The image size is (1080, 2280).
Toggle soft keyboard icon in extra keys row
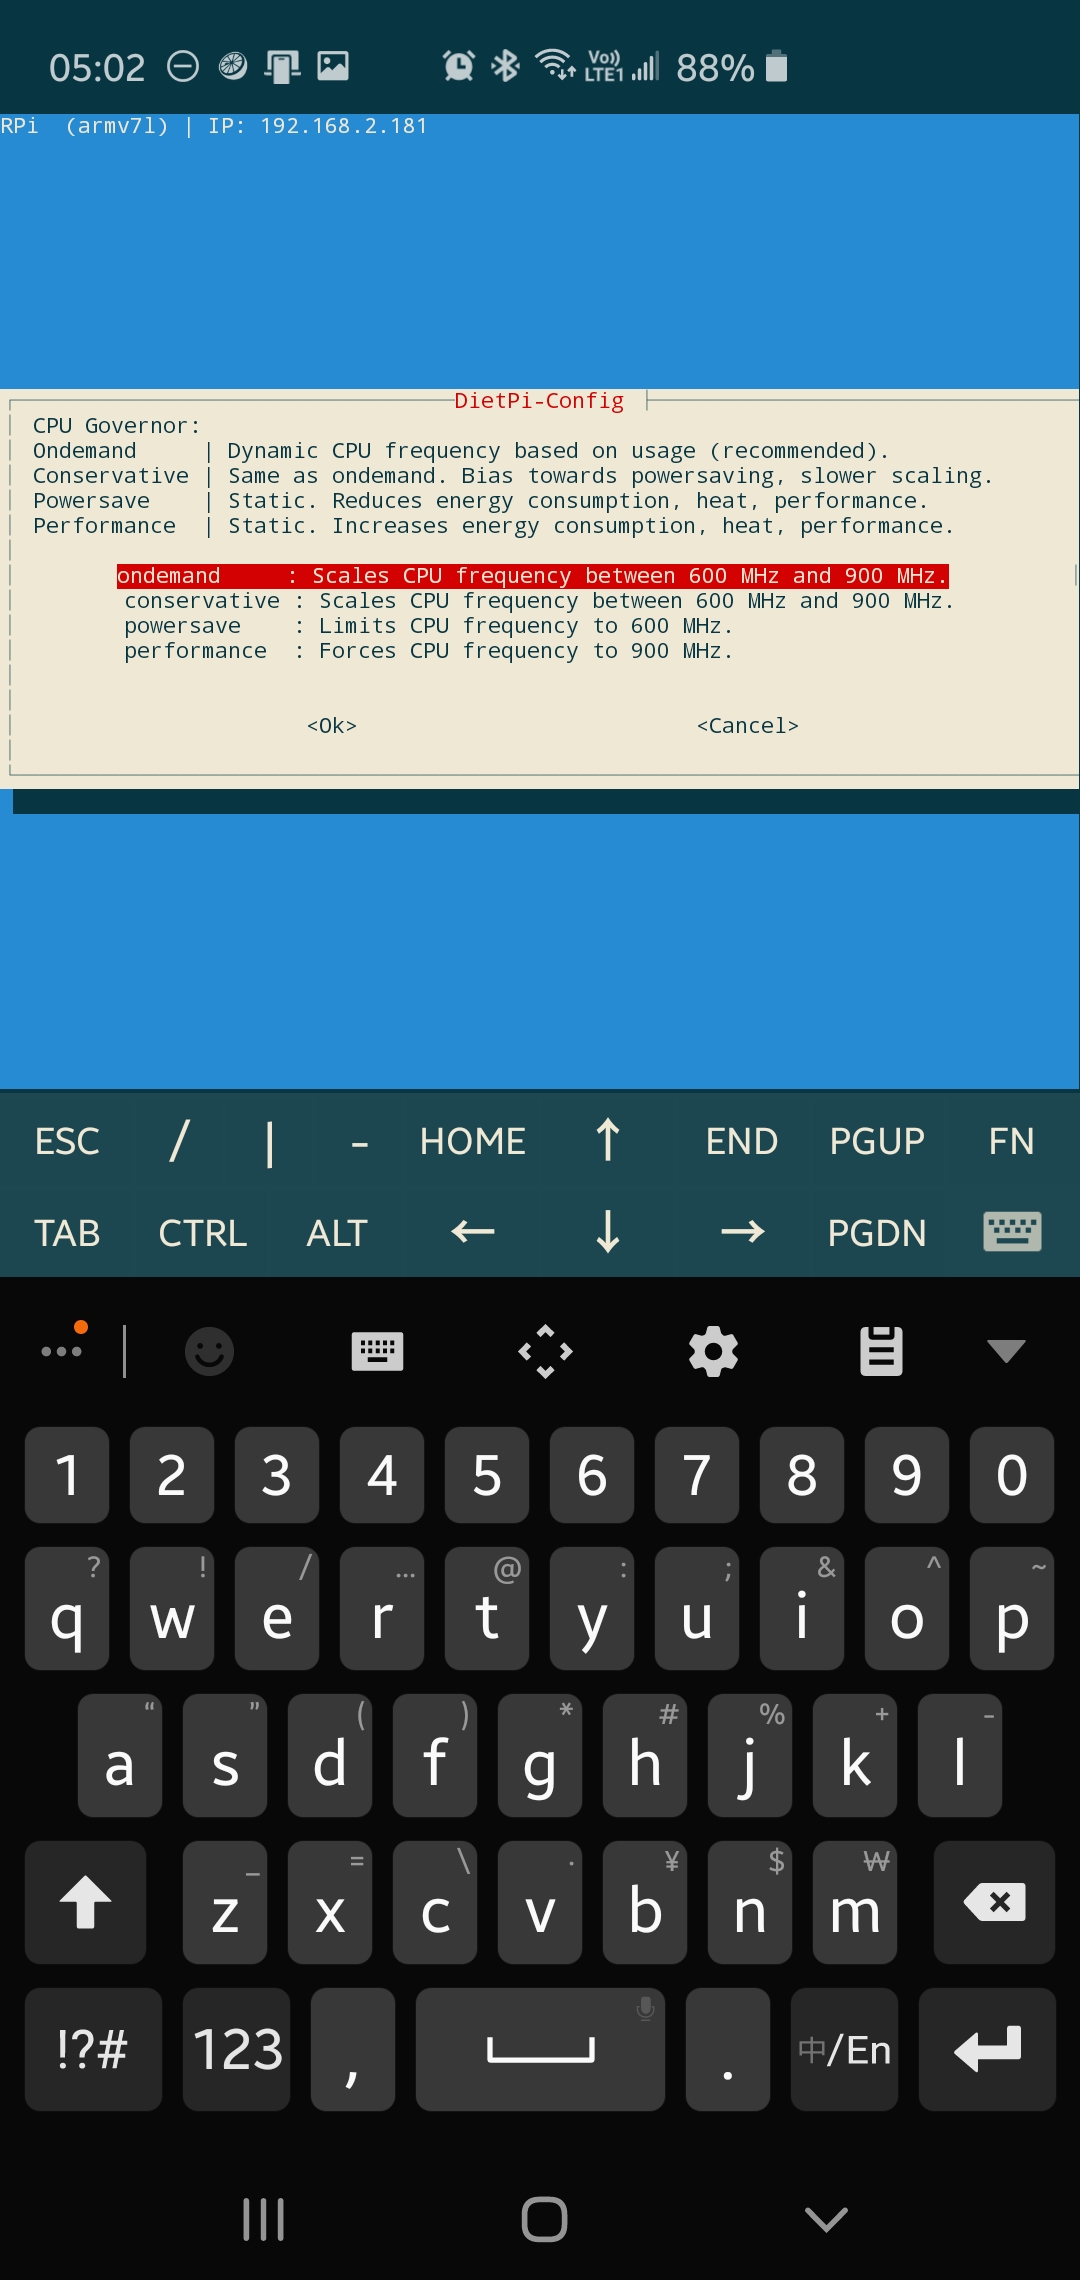(x=1012, y=1233)
